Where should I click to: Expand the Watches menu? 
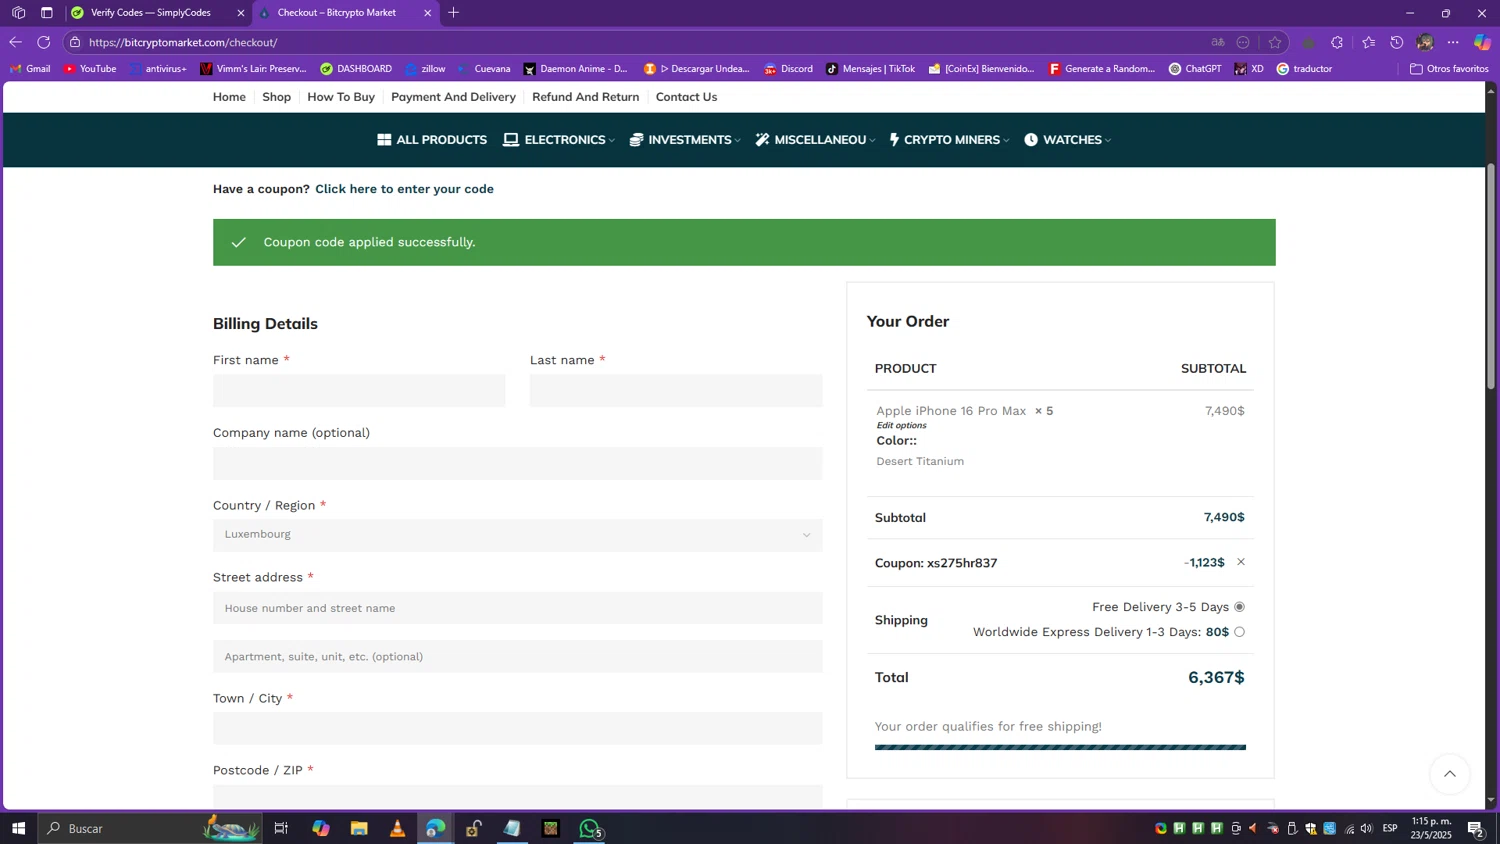point(1067,140)
